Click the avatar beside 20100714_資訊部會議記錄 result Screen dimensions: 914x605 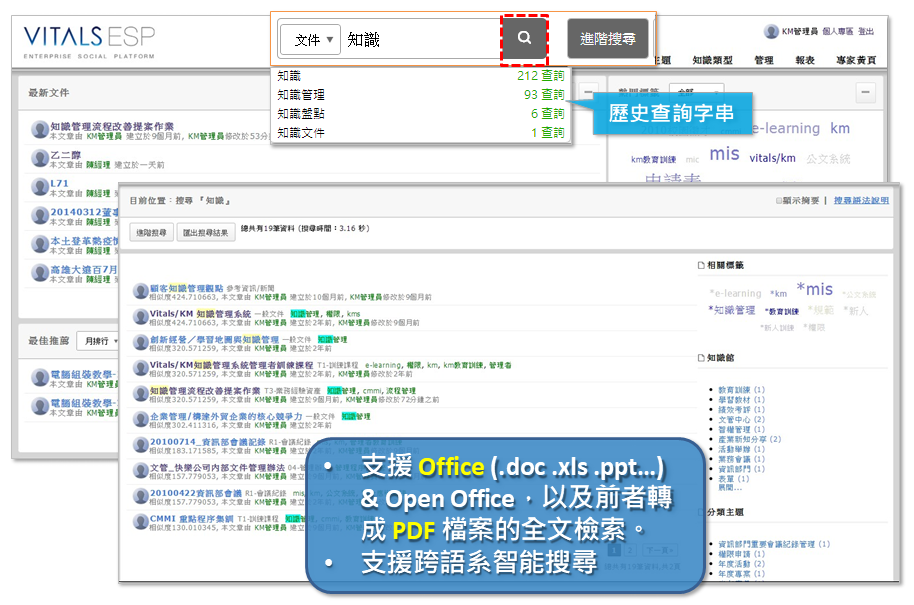click(x=140, y=445)
